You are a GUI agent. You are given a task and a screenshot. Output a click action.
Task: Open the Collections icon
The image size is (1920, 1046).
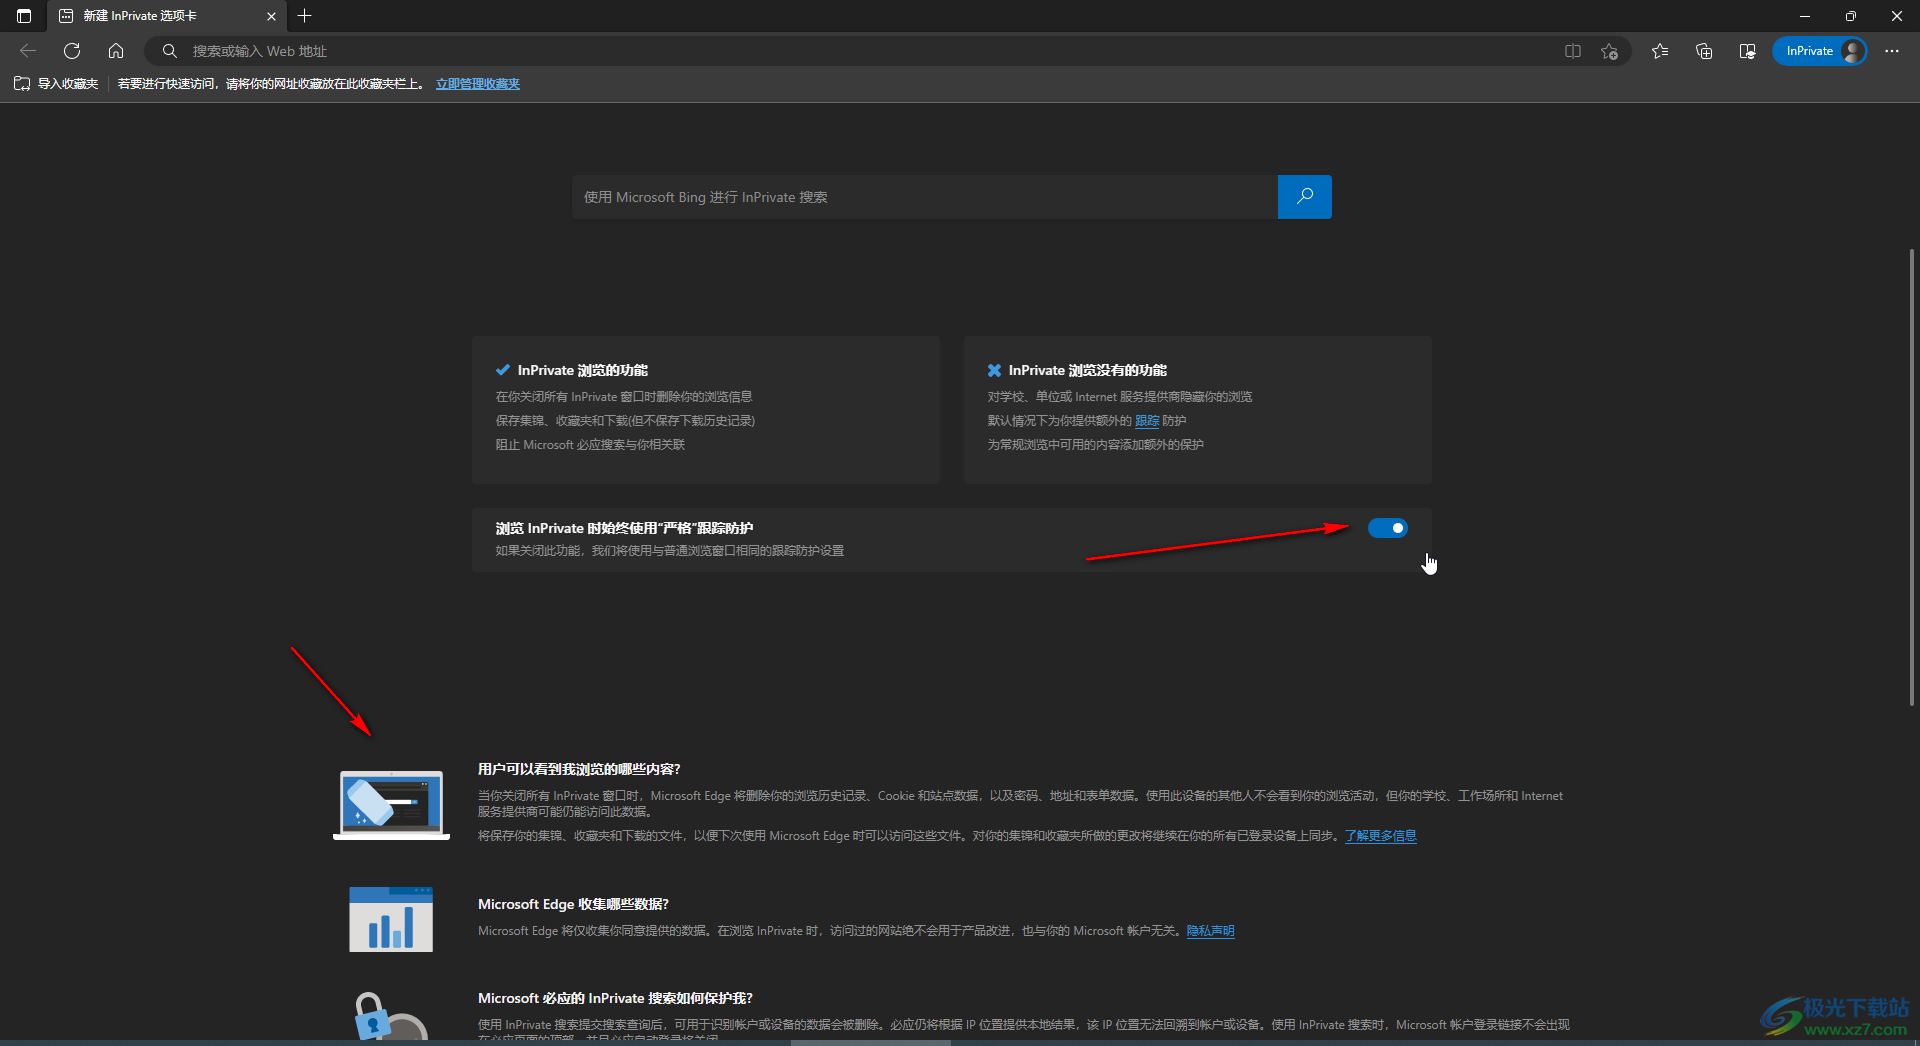(x=1704, y=51)
